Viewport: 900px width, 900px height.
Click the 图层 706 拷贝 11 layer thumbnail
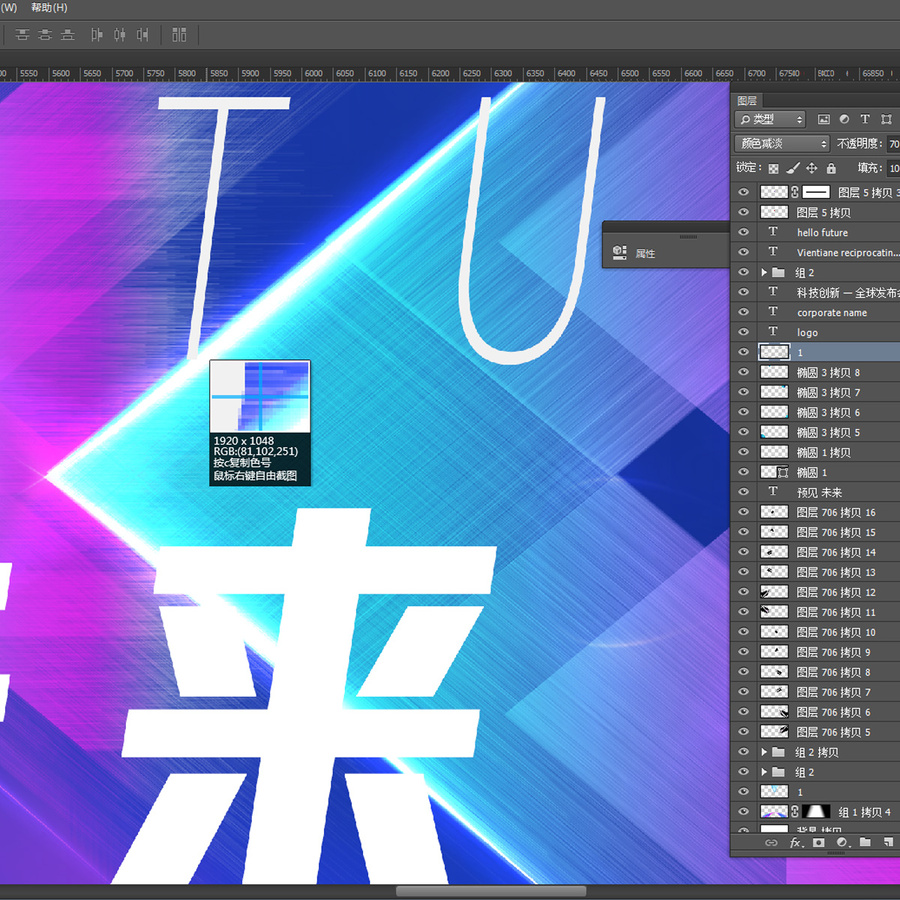[774, 612]
